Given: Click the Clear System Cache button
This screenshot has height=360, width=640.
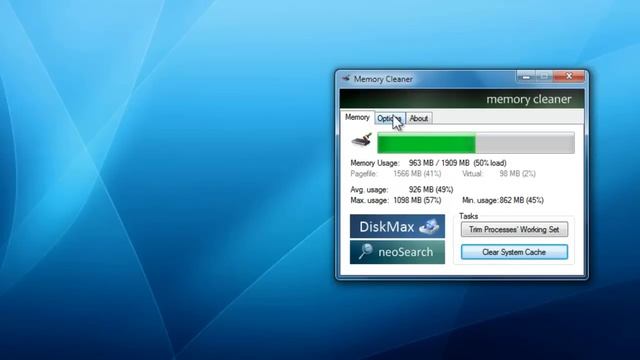Looking at the screenshot, I should pyautogui.click(x=514, y=252).
